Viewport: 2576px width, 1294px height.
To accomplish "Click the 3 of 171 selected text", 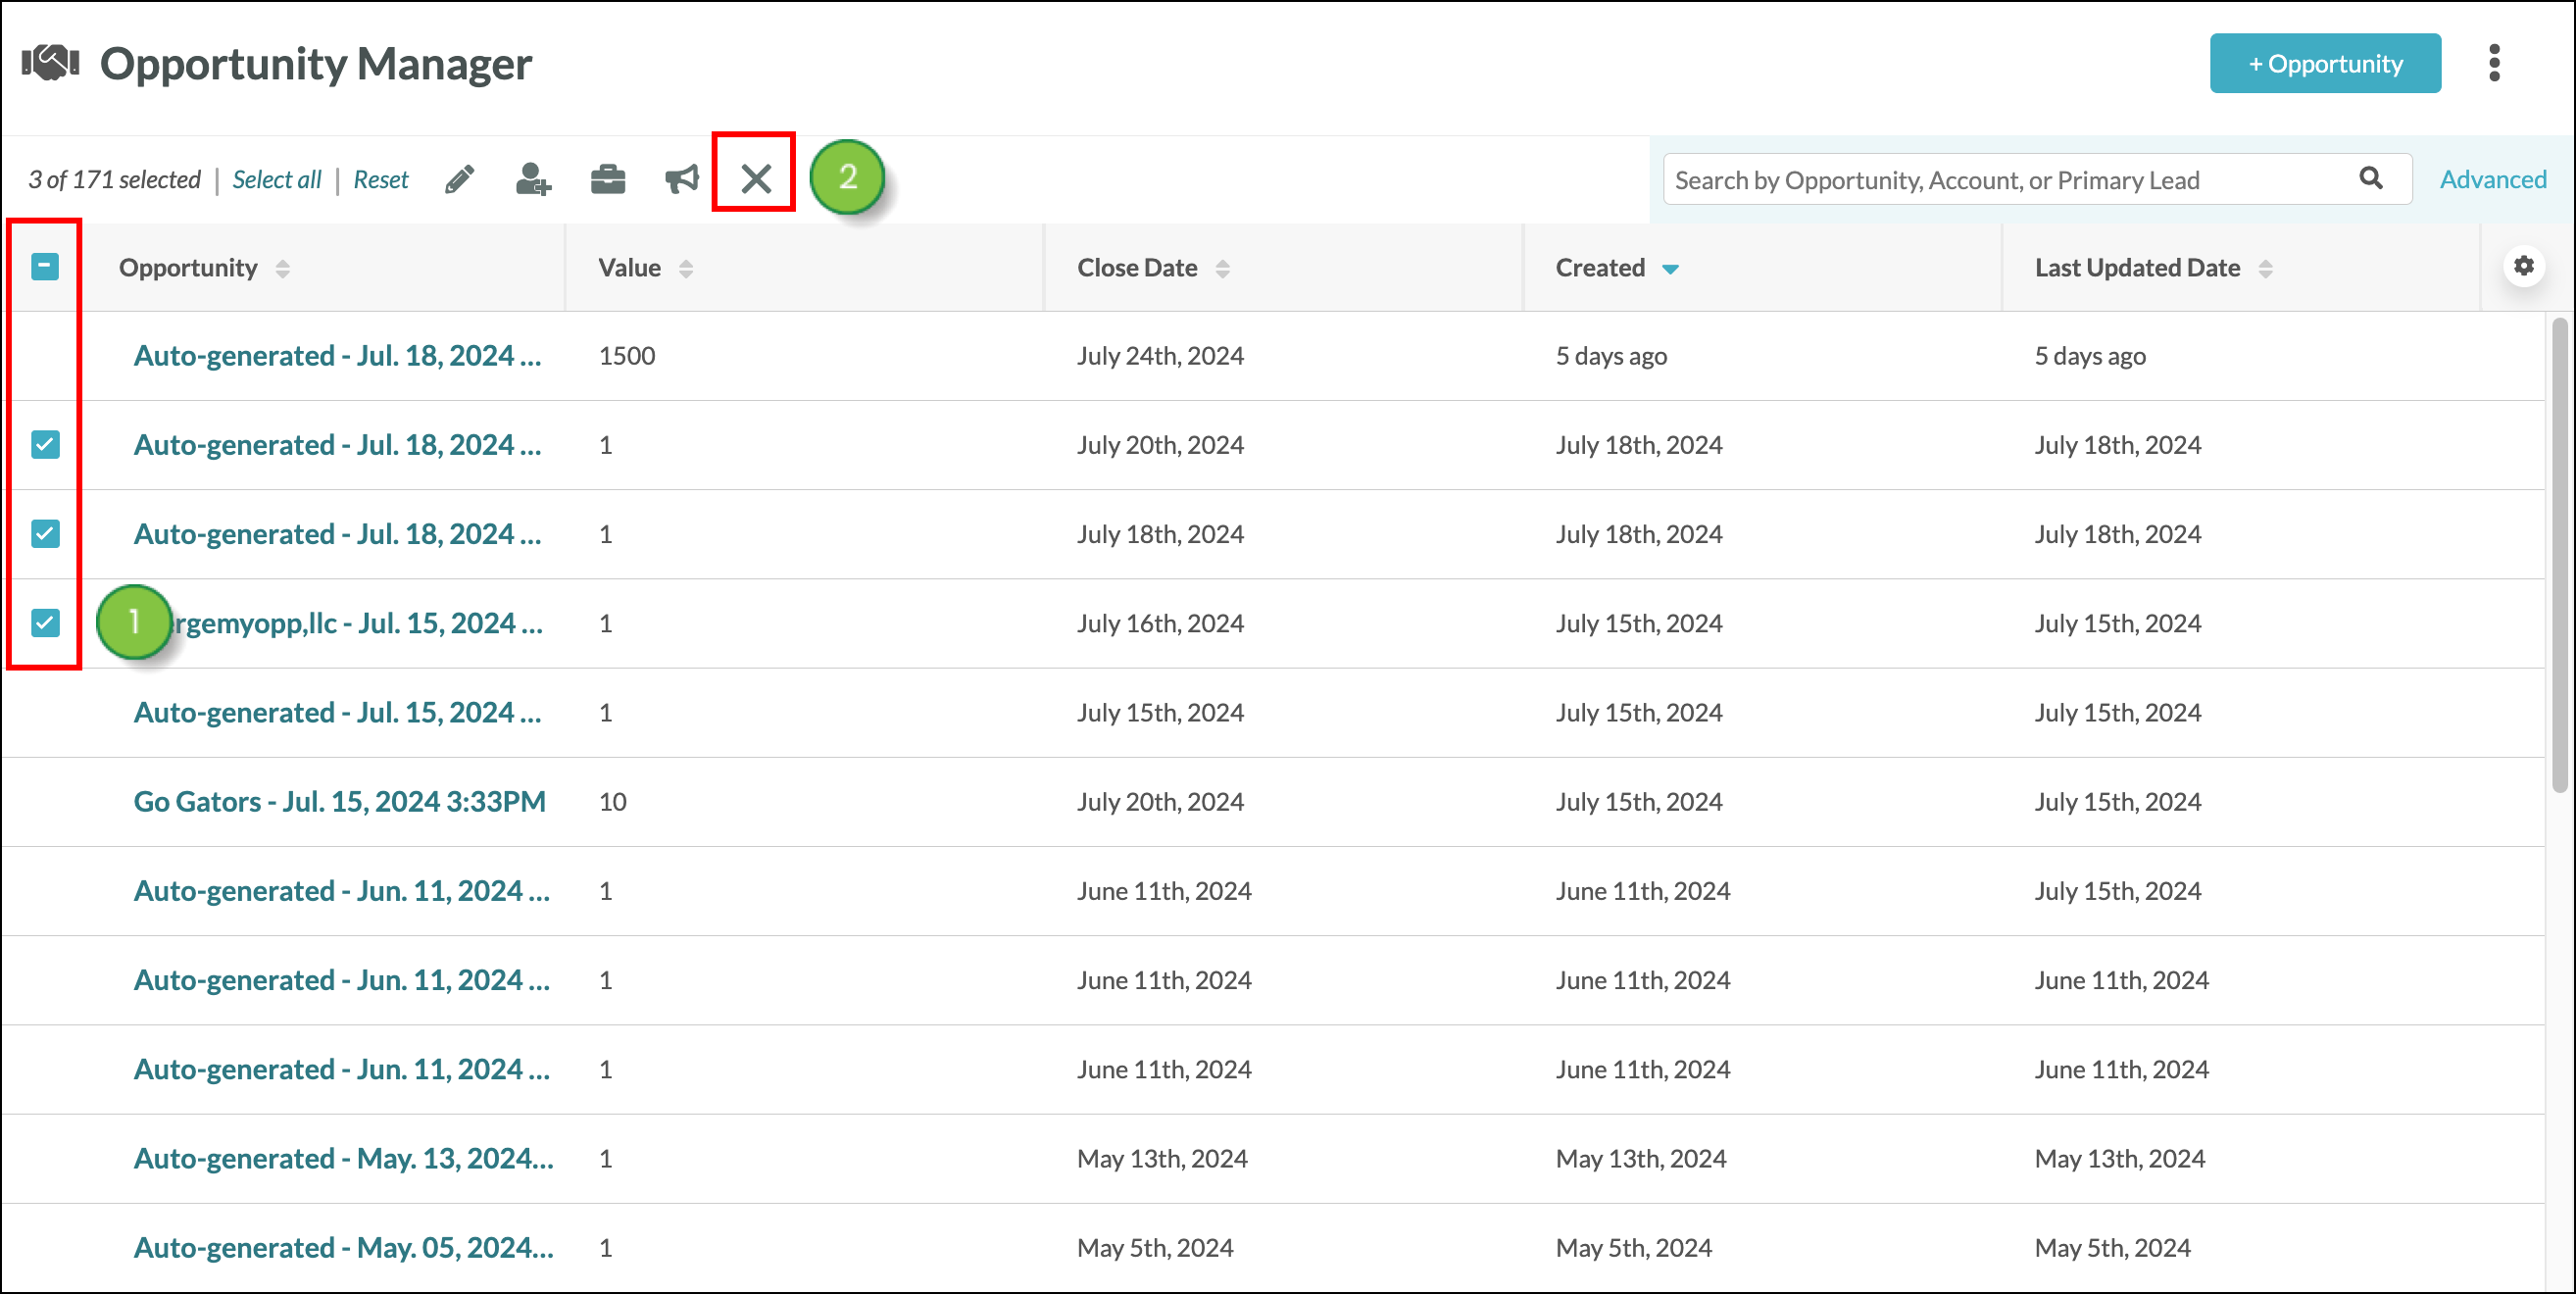I will tap(114, 180).
